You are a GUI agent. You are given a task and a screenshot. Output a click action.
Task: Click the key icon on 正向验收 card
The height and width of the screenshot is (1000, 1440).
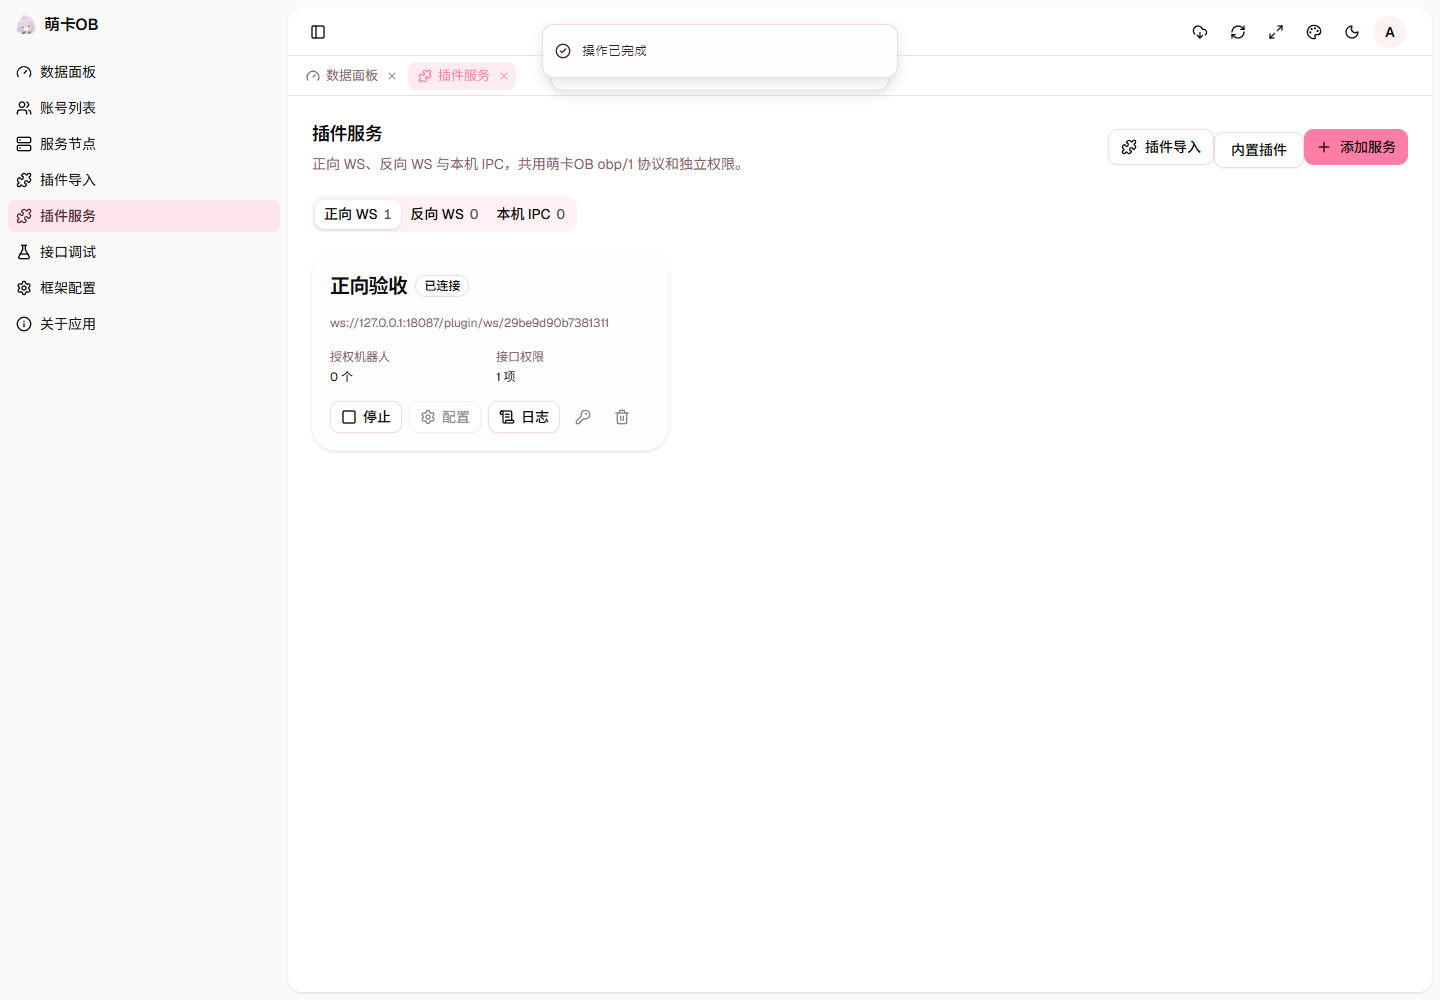tap(583, 417)
